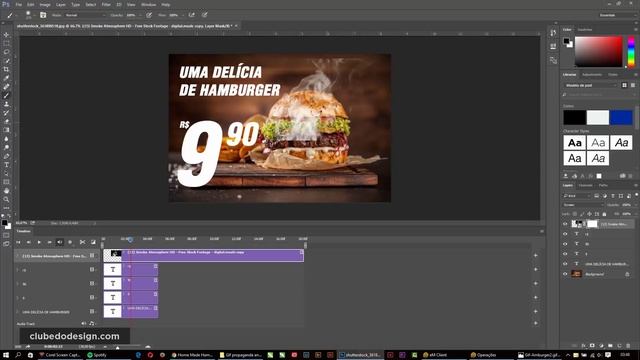Viewport: 640px width, 360px height.
Task: Select the Horizontal Type tool
Action: click(6, 164)
